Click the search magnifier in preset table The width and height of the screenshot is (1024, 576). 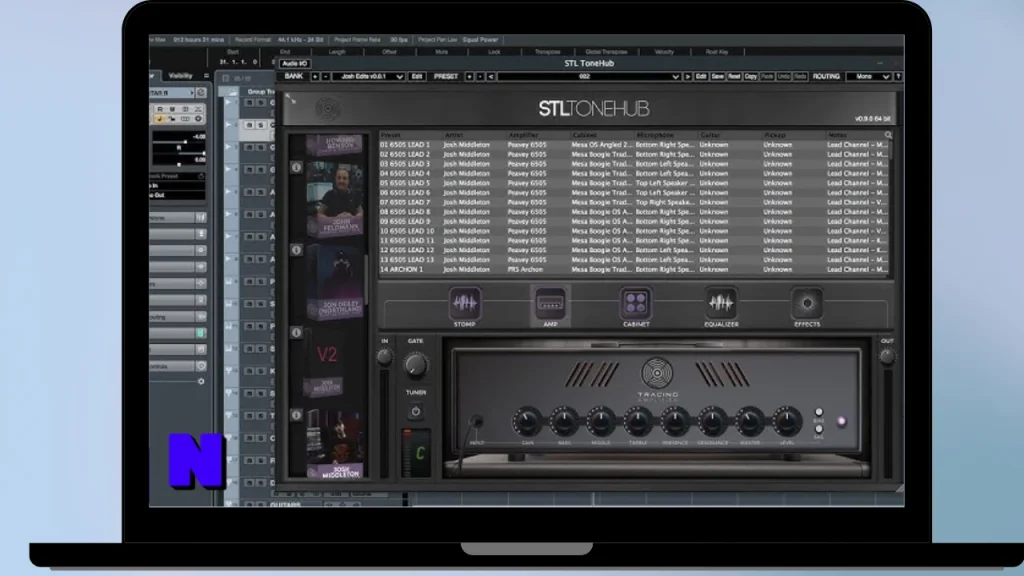click(x=888, y=135)
